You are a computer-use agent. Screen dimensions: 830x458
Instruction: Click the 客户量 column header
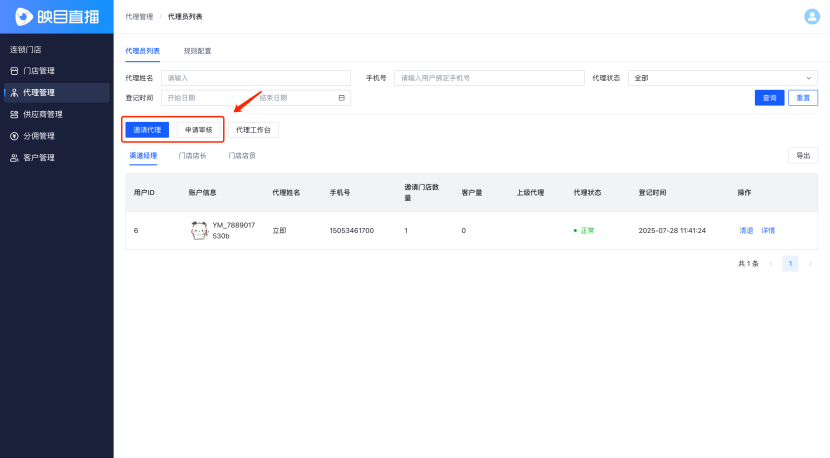(472, 193)
